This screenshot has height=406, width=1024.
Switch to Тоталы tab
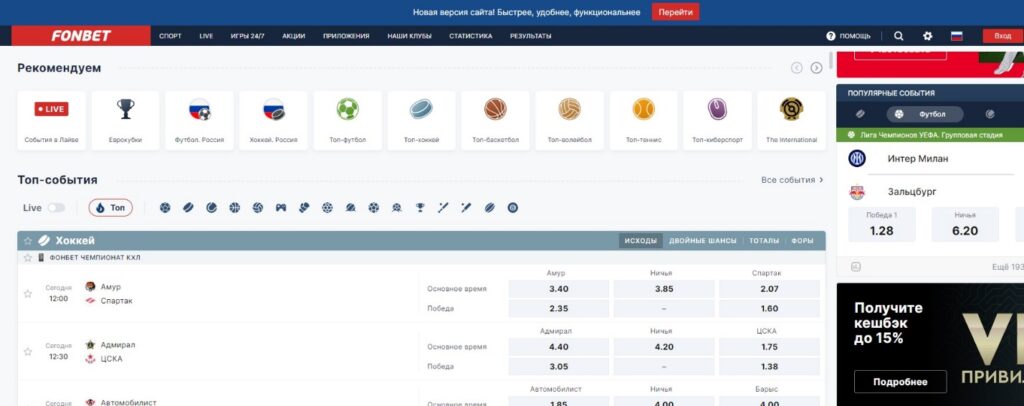pyautogui.click(x=763, y=241)
